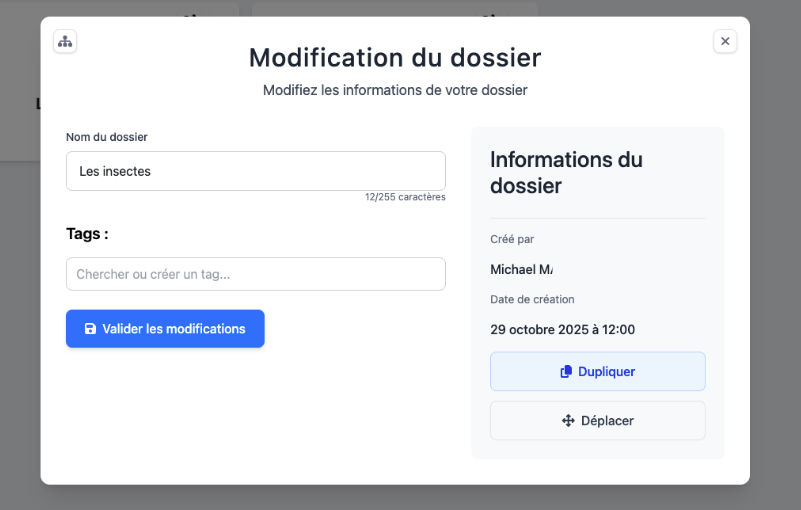801x510 pixels.
Task: Move the folder using the Déplacer button
Action: point(597,421)
